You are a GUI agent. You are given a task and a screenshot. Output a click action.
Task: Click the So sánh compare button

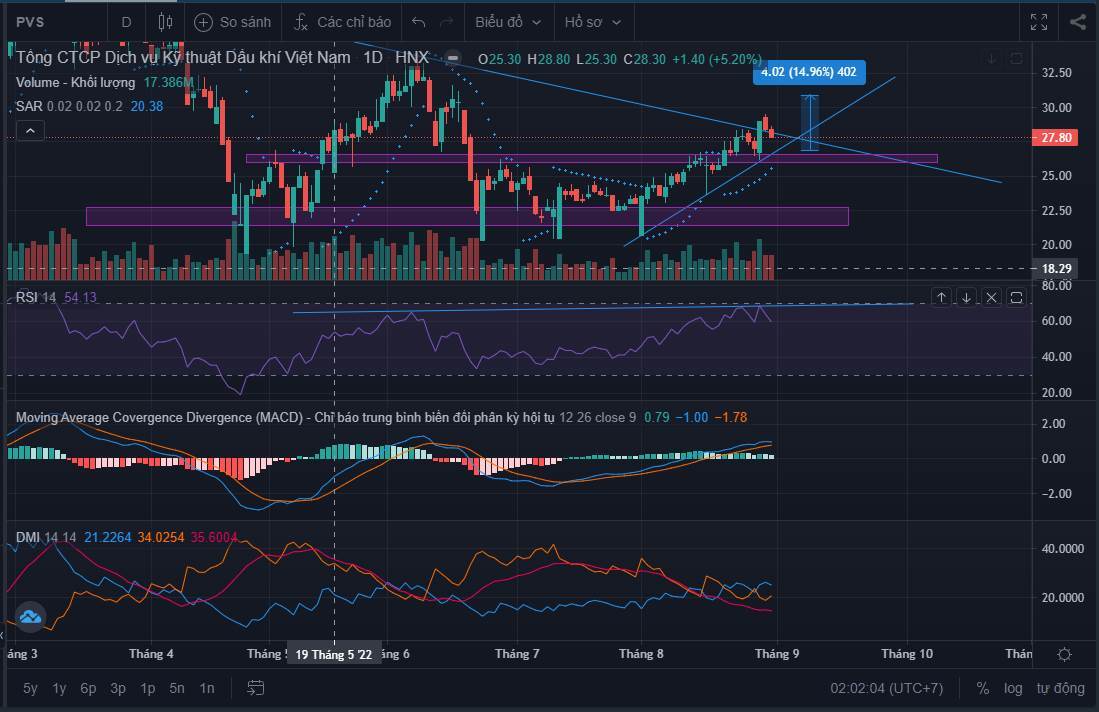232,22
